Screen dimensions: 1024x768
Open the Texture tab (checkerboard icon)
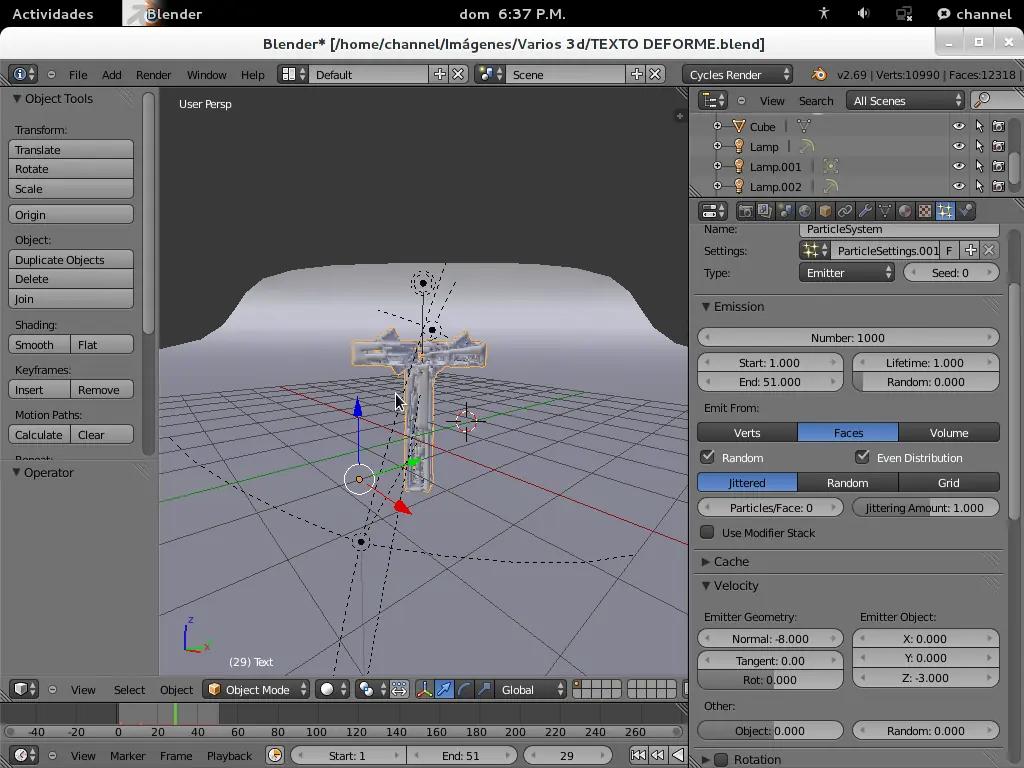[925, 211]
